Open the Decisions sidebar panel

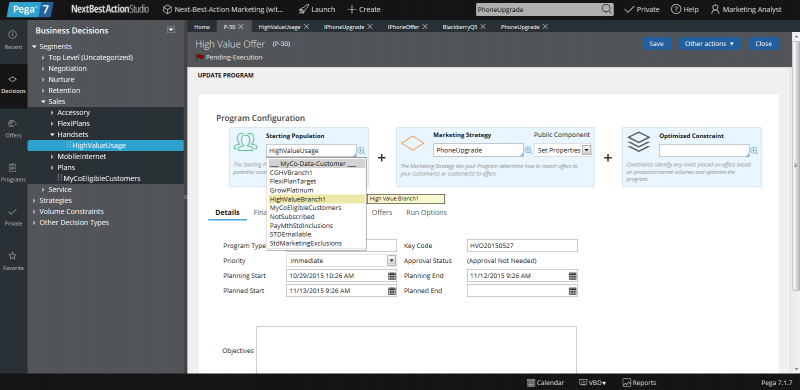tap(13, 84)
